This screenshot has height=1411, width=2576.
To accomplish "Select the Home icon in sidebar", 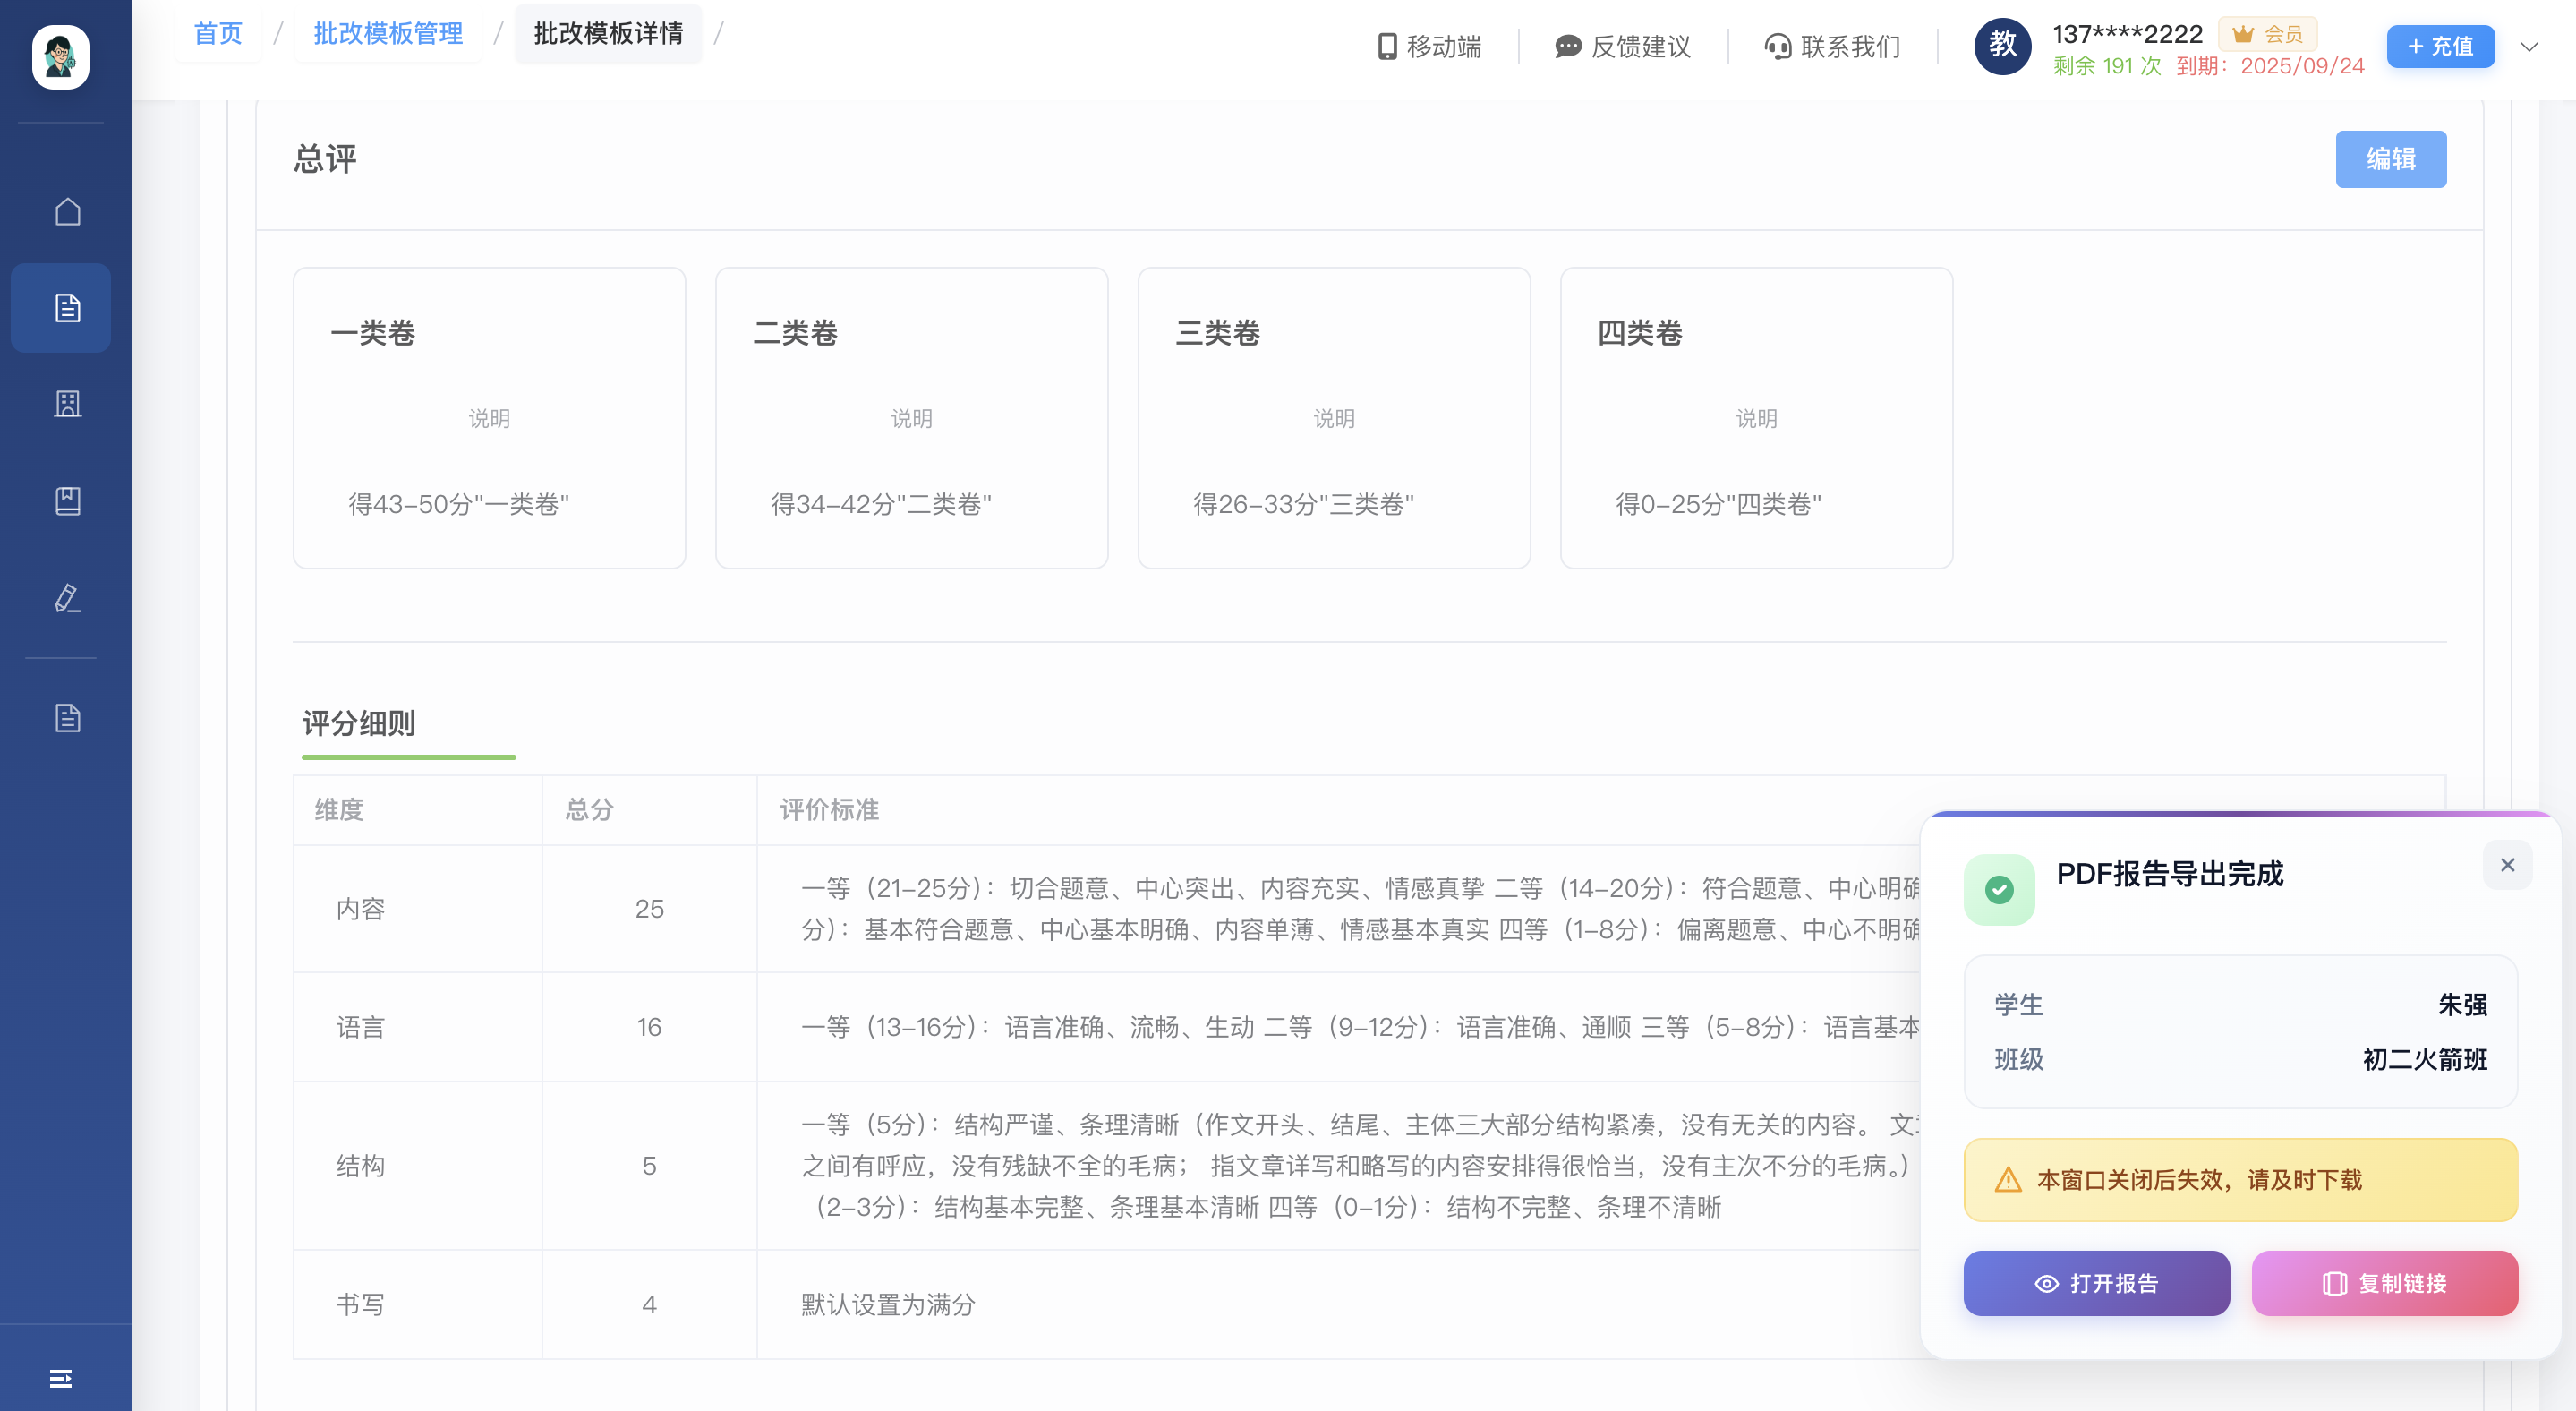I will 67,211.
